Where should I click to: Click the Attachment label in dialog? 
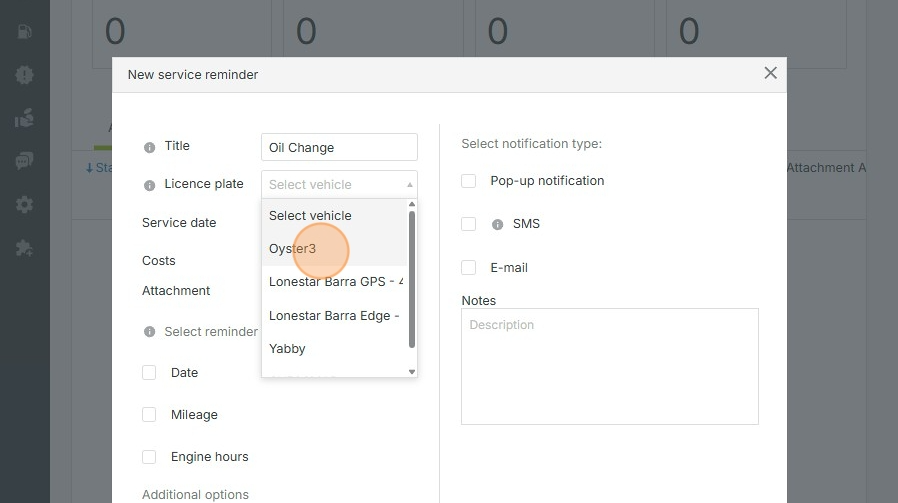click(x=176, y=291)
